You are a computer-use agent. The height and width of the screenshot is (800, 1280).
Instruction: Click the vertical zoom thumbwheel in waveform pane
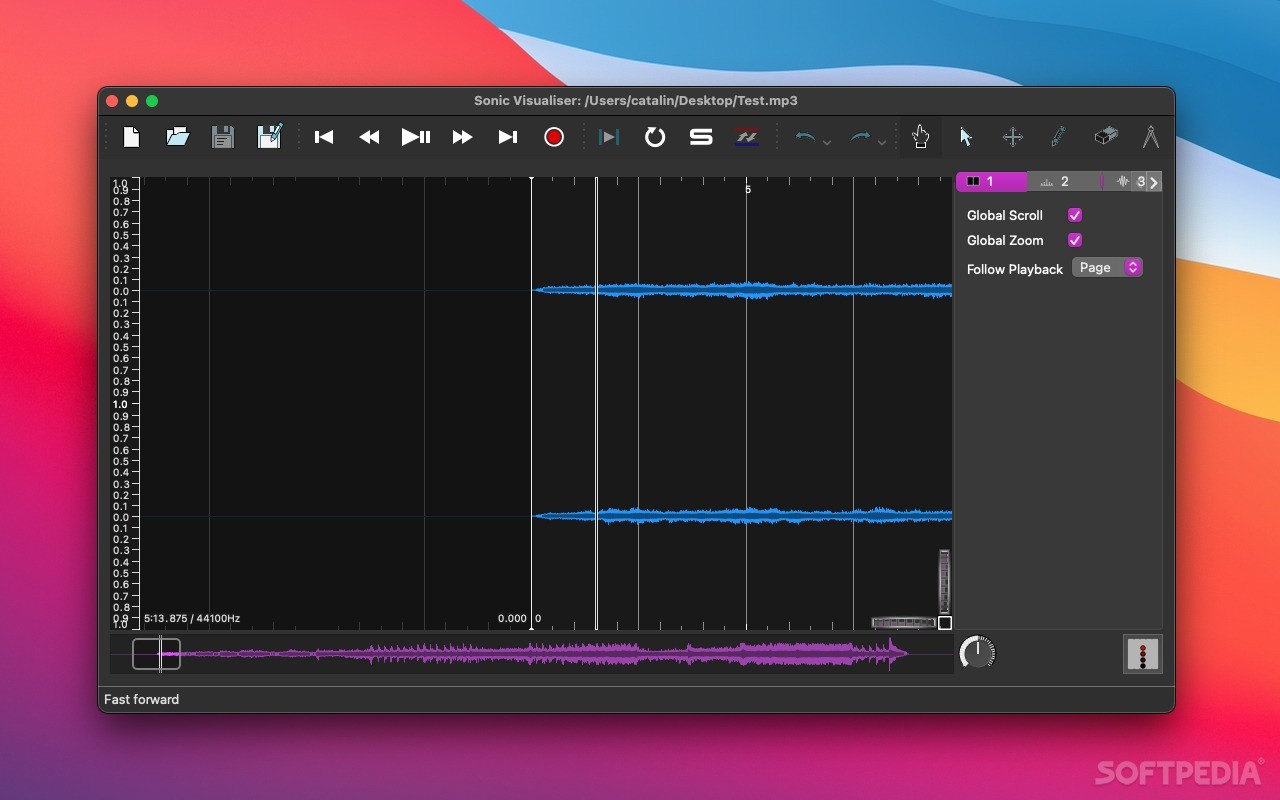point(944,581)
